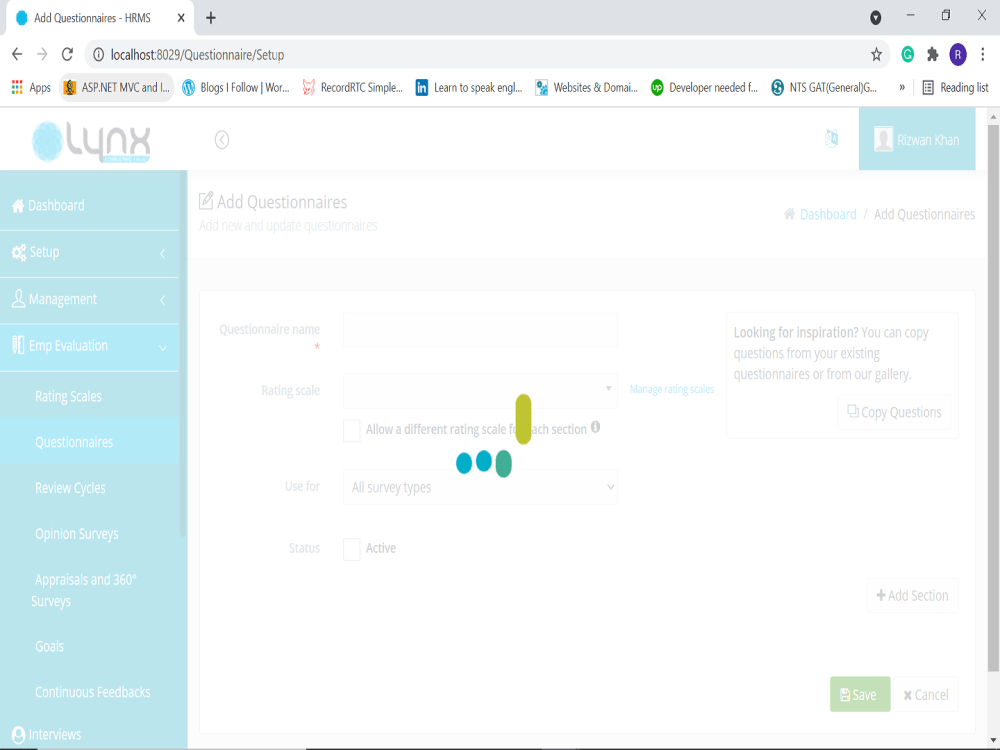Viewport: 1000px width, 750px height.
Task: Toggle the Active status checkbox
Action: [x=351, y=549]
